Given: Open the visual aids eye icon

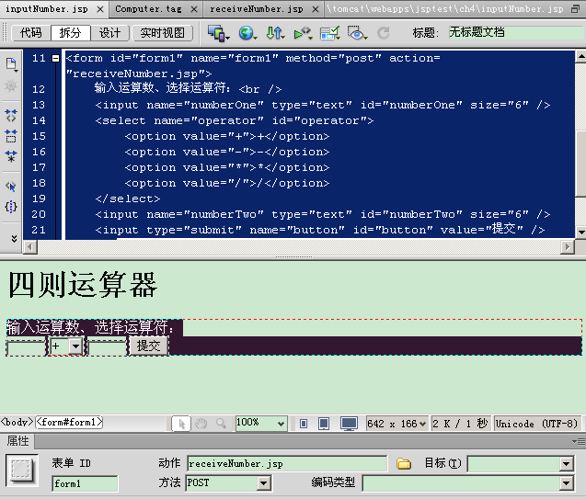Looking at the screenshot, I should [357, 33].
